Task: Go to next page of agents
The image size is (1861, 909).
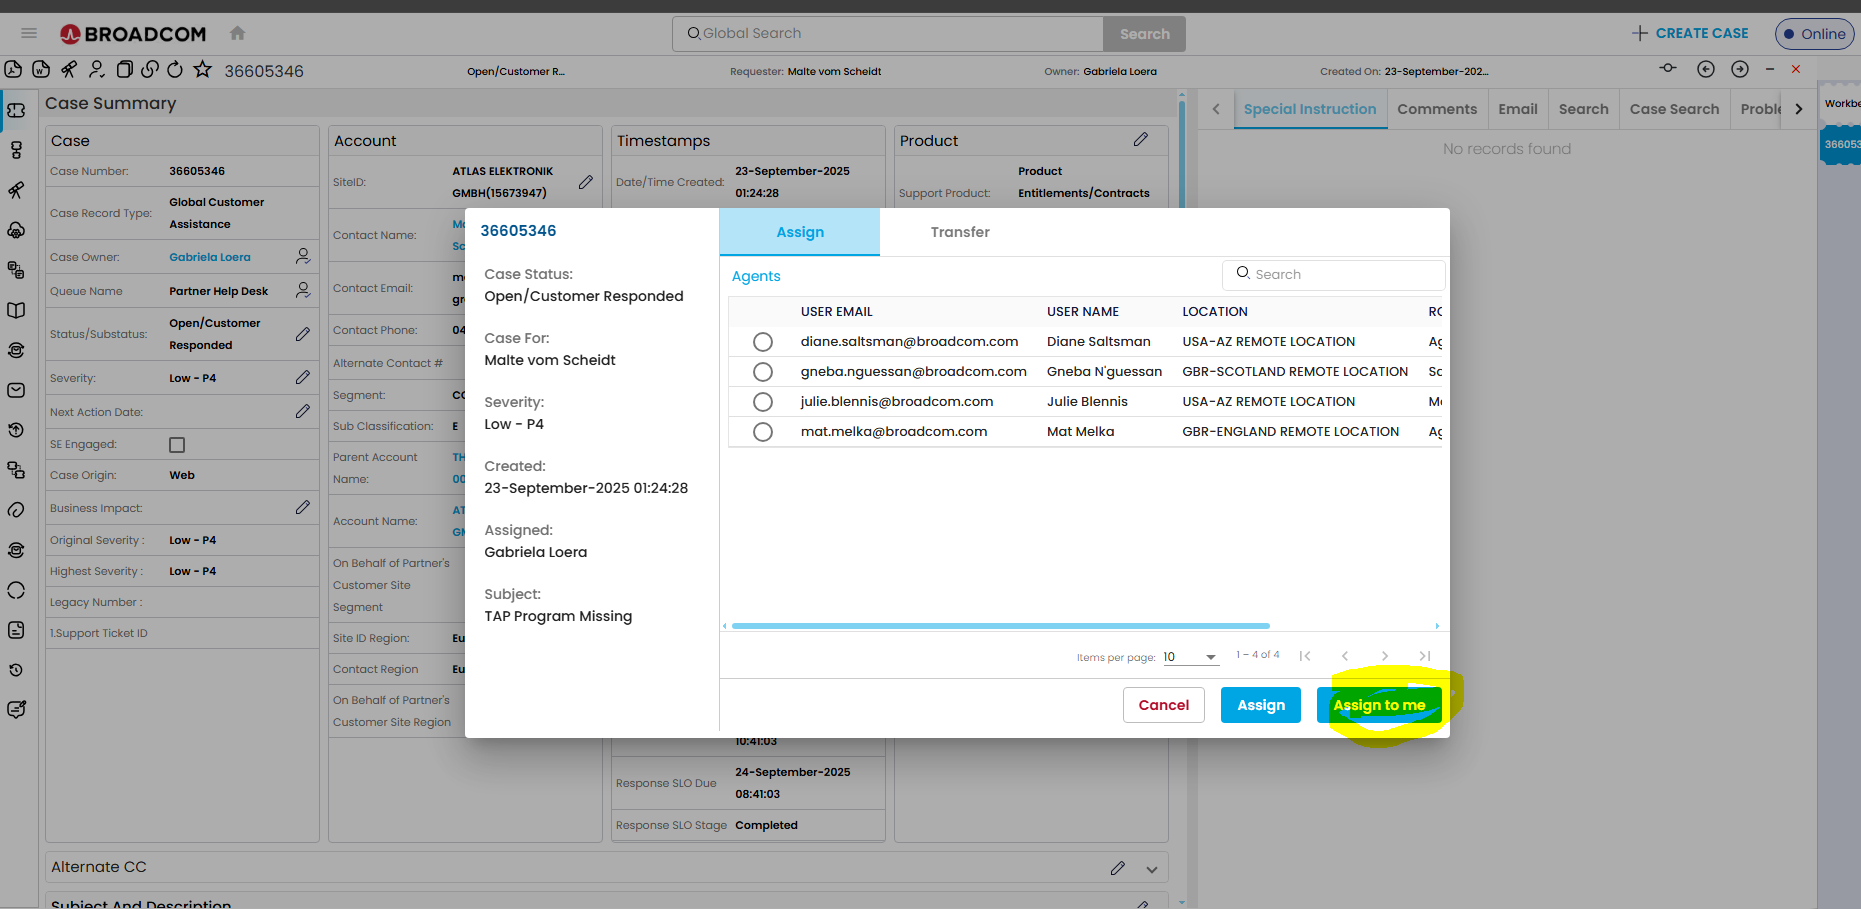Action: click(x=1385, y=656)
